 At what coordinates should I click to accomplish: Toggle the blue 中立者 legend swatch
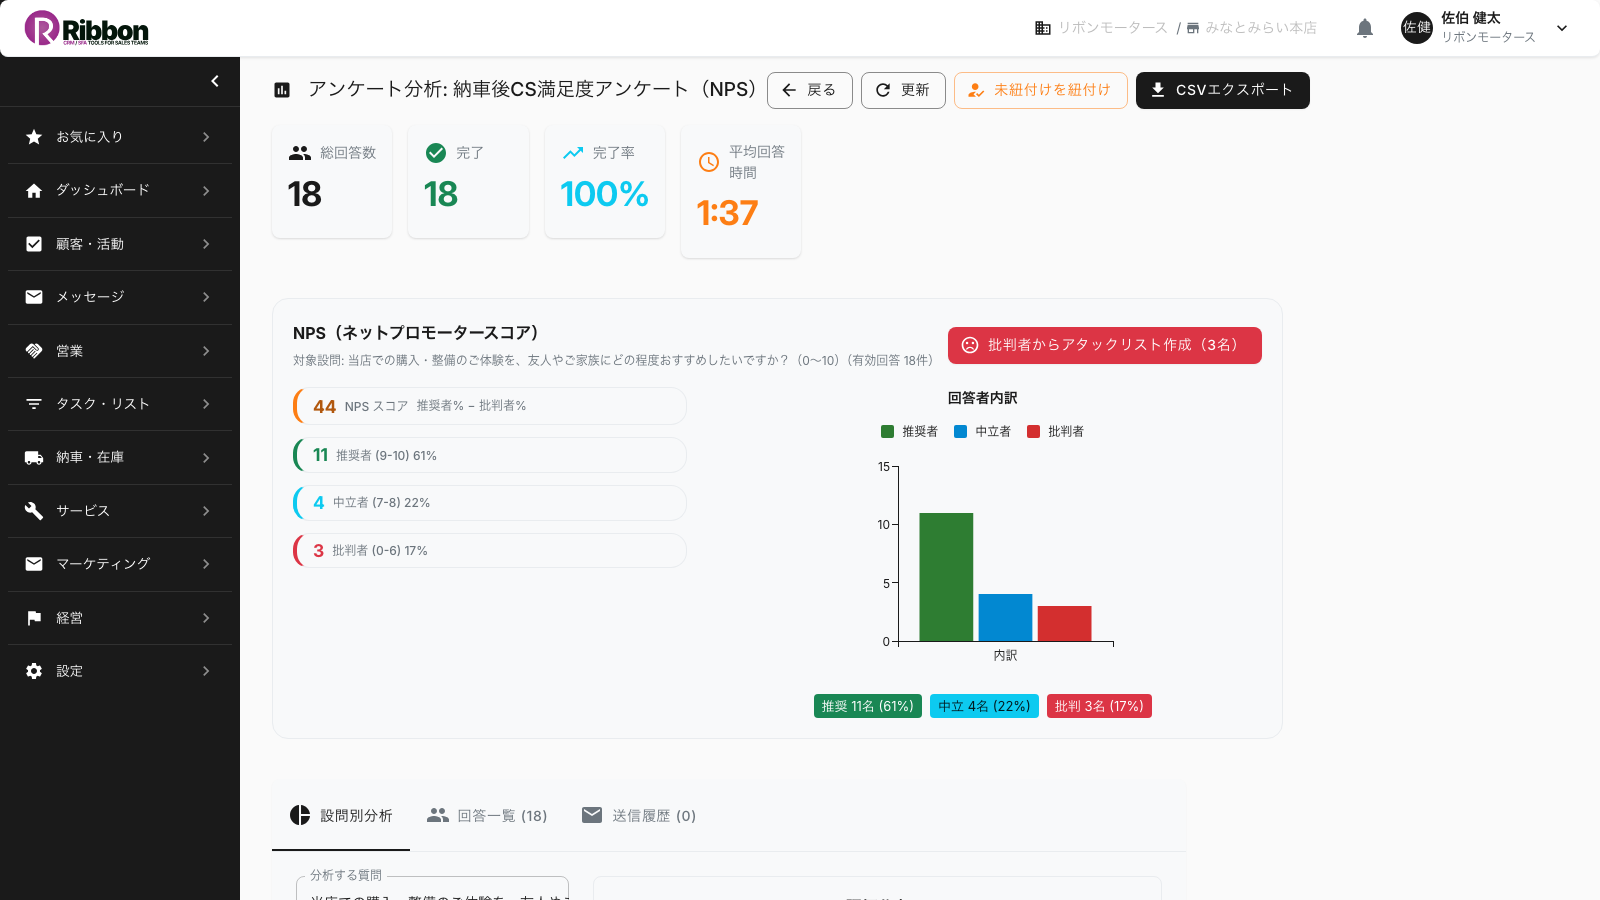[961, 432]
